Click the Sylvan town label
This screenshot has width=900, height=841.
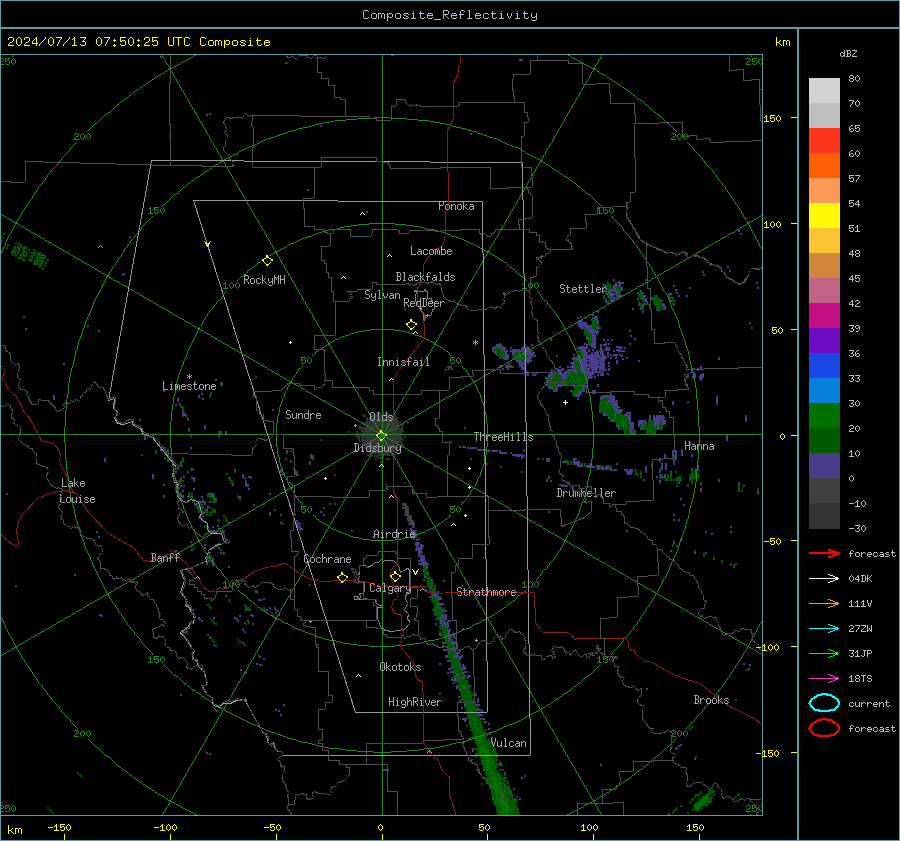point(382,294)
